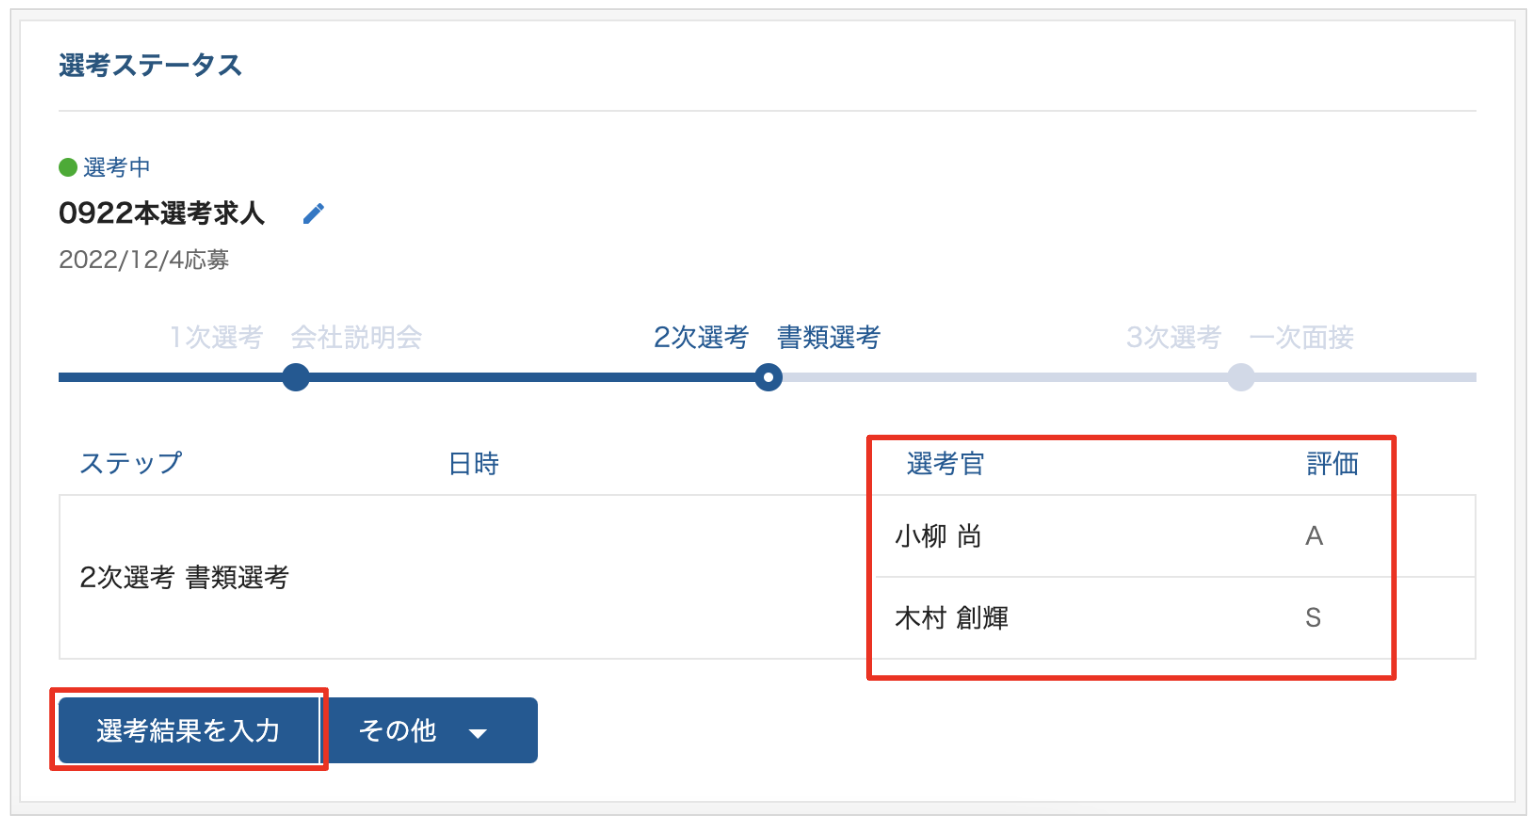Select the 1次選考 timeline step dot

[295, 377]
